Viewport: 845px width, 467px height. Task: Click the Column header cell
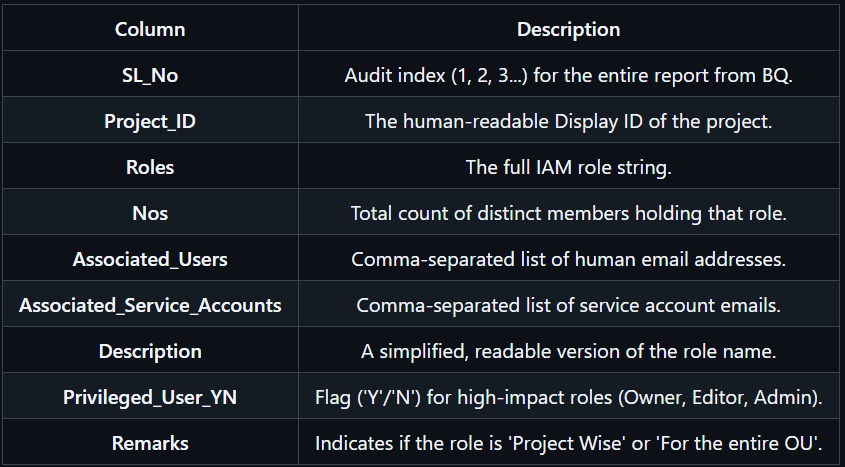[x=150, y=29]
